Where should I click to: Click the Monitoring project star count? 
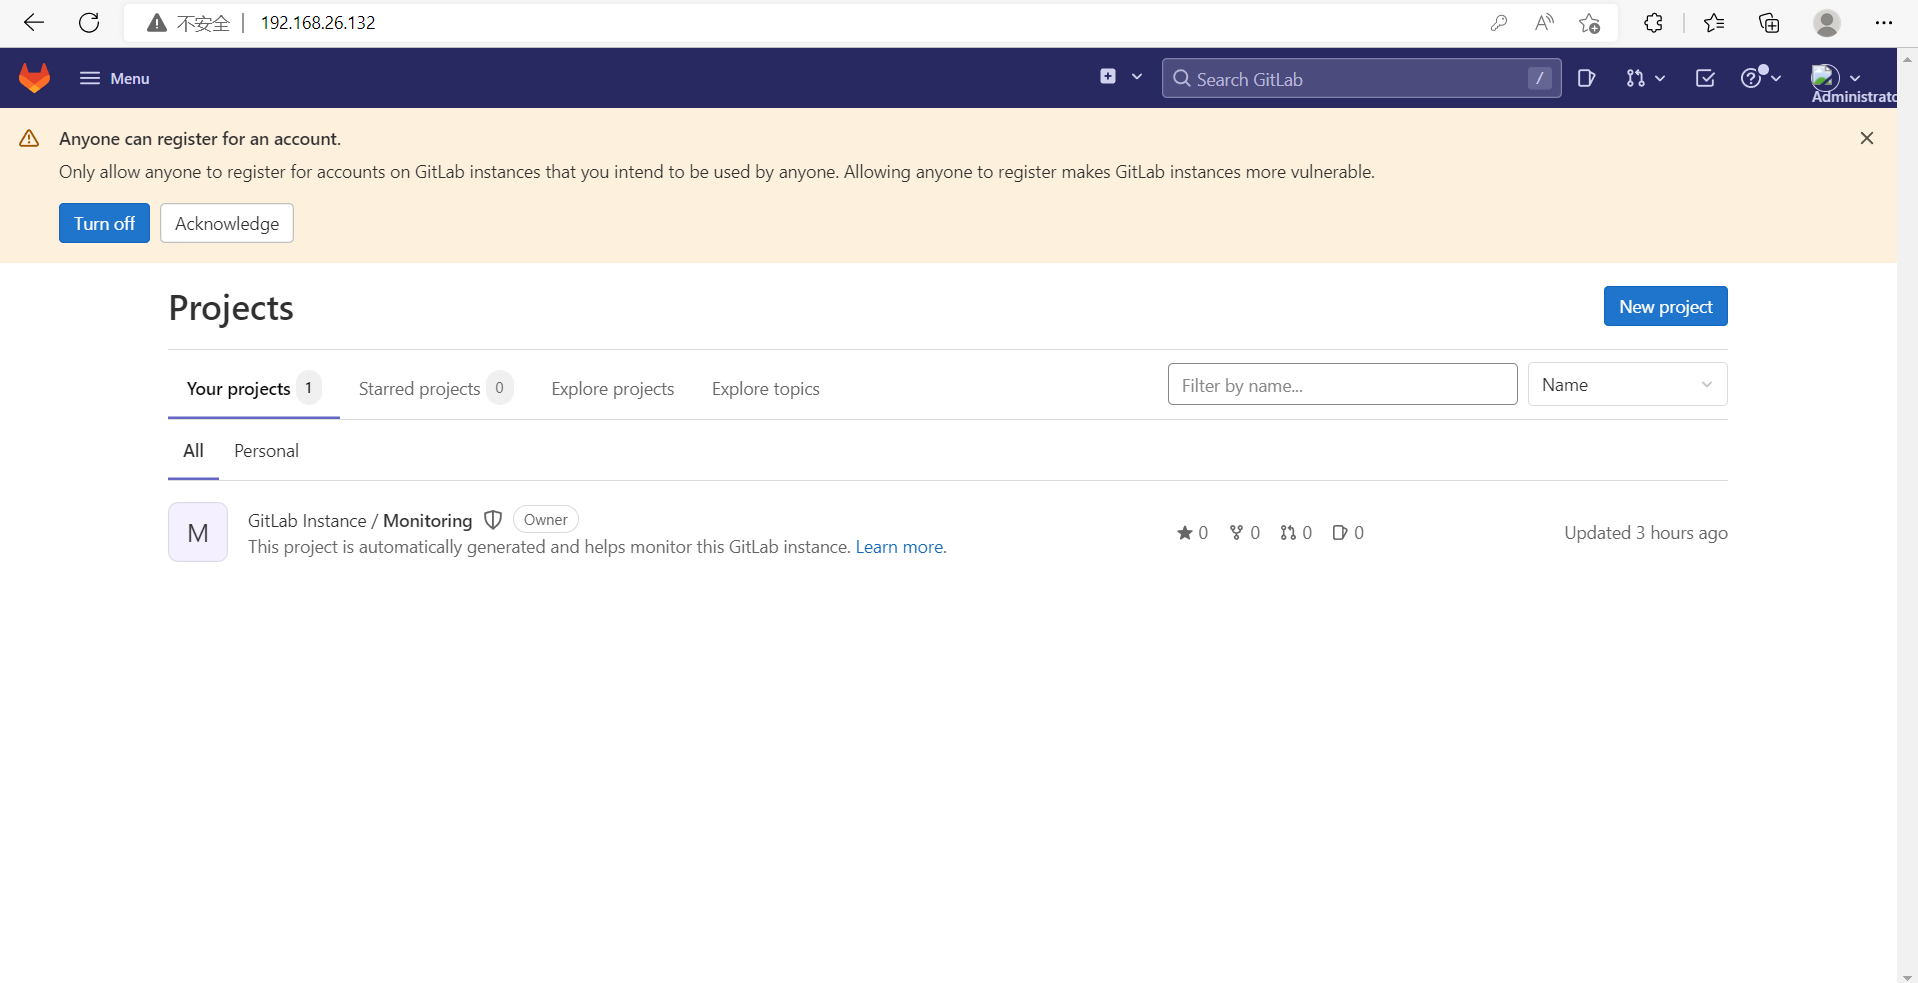point(1192,533)
